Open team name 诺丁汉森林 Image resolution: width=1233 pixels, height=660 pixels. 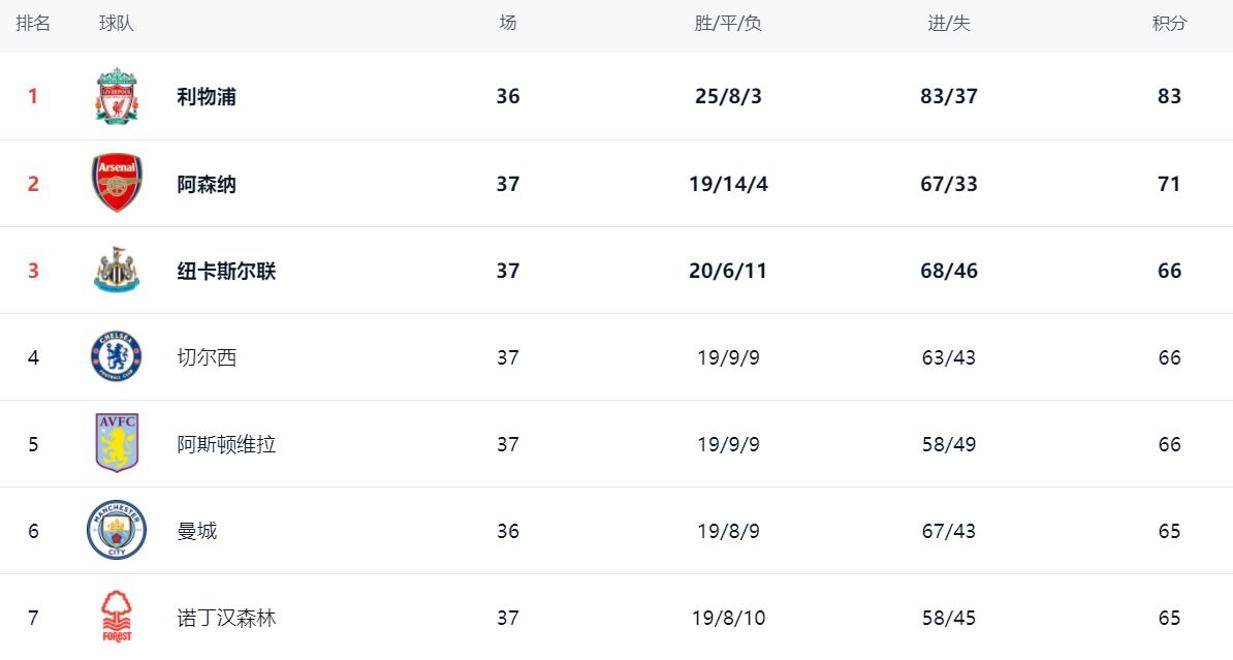coord(226,618)
